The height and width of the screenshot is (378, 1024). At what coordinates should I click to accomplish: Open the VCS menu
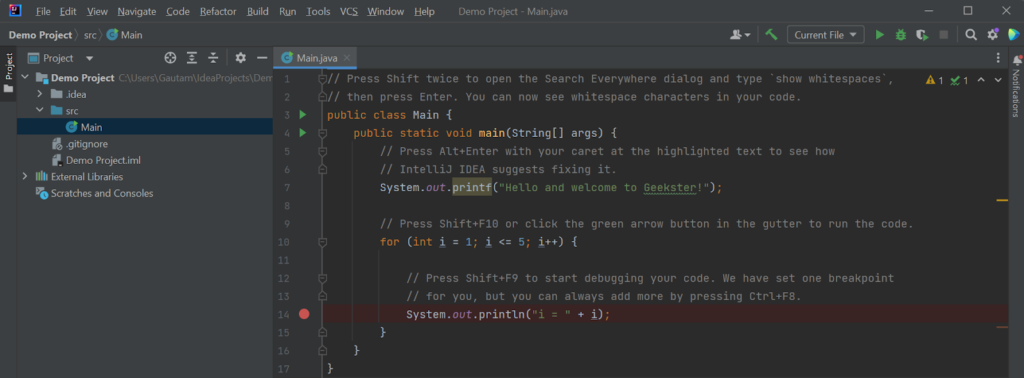(349, 12)
